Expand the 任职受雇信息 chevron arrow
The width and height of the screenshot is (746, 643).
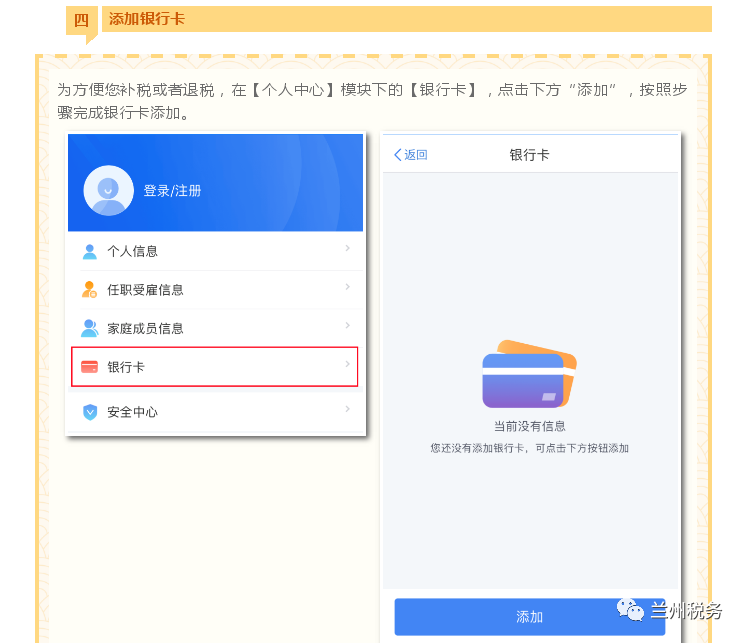[348, 287]
